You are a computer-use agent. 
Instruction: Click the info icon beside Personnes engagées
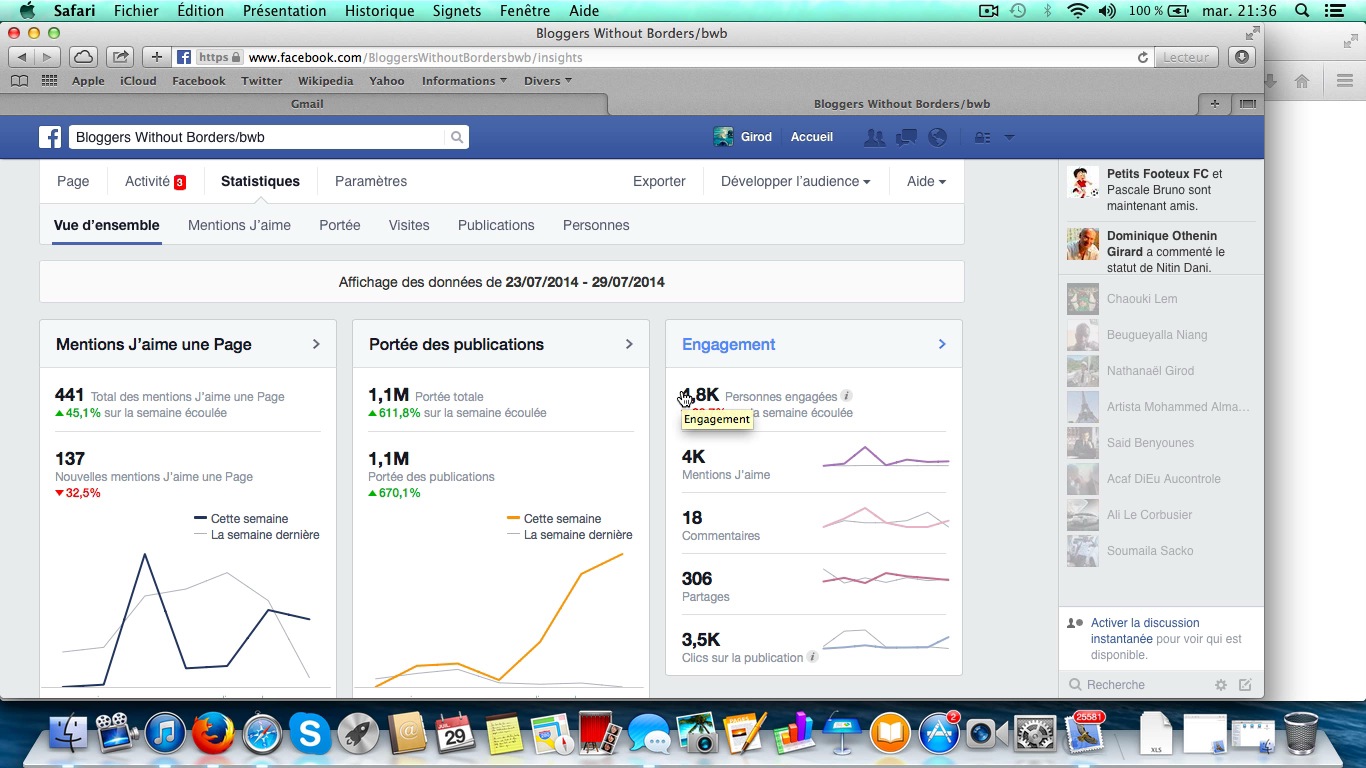click(846, 396)
